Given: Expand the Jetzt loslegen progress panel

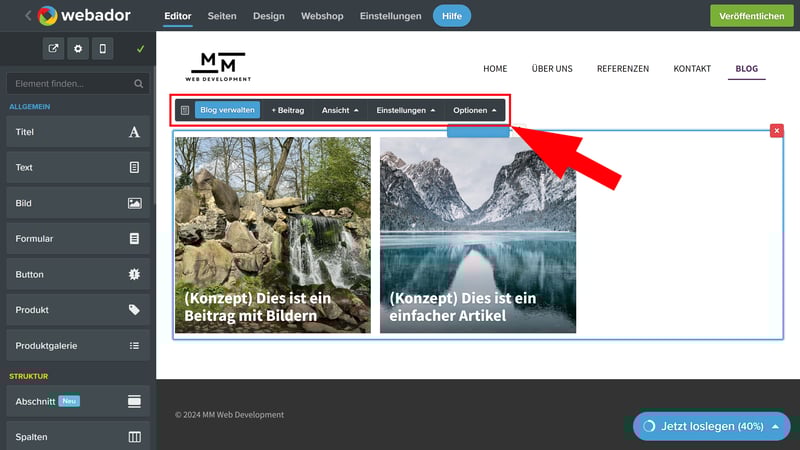Looking at the screenshot, I should click(x=710, y=426).
